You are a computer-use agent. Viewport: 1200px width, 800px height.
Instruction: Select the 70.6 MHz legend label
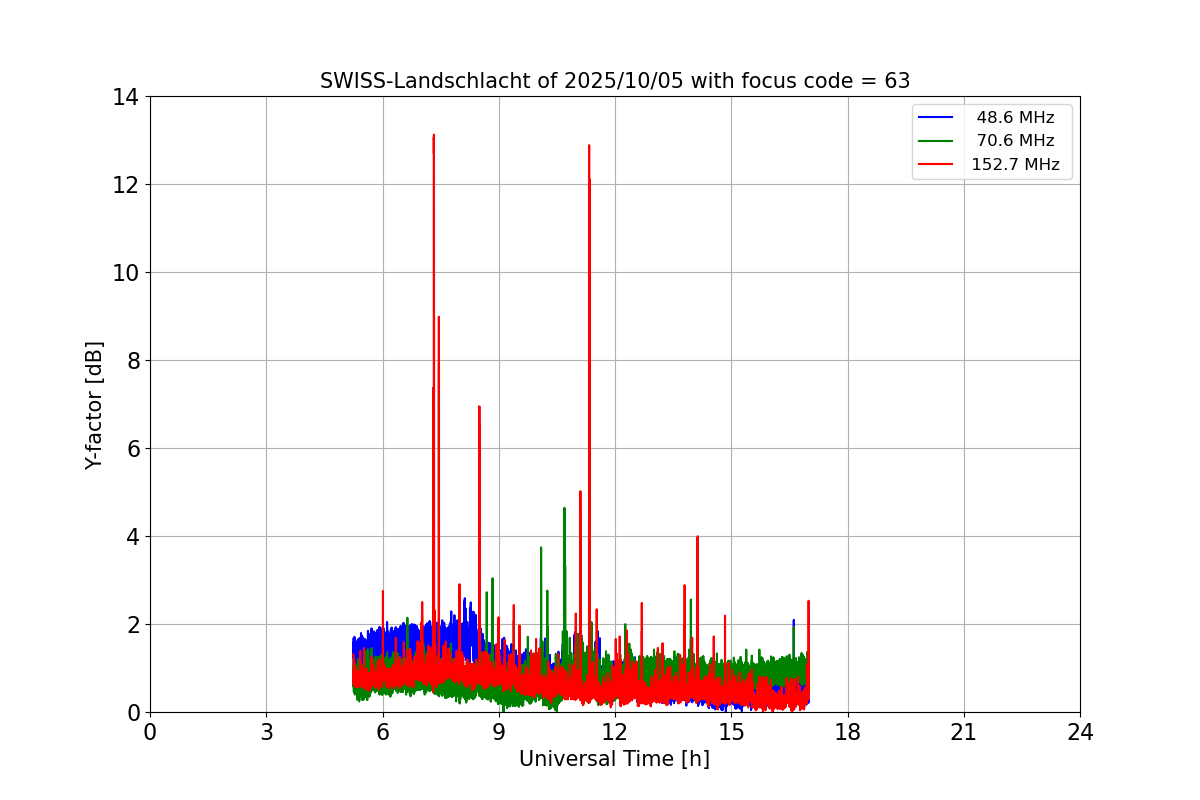pyautogui.click(x=1015, y=141)
